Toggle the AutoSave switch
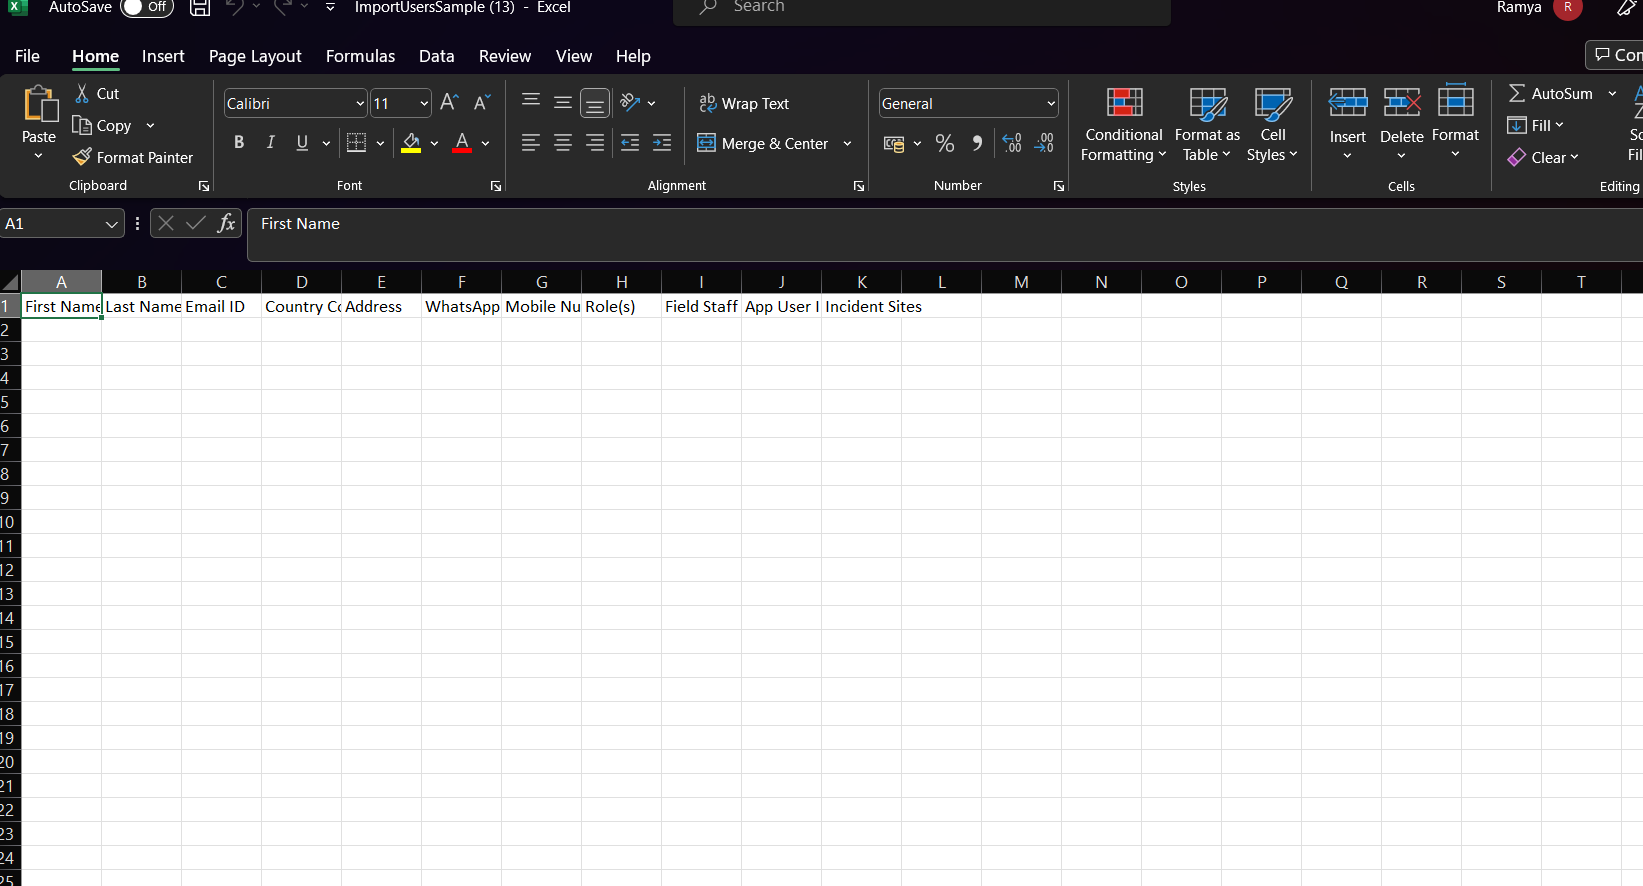This screenshot has height=886, width=1643. tap(146, 8)
